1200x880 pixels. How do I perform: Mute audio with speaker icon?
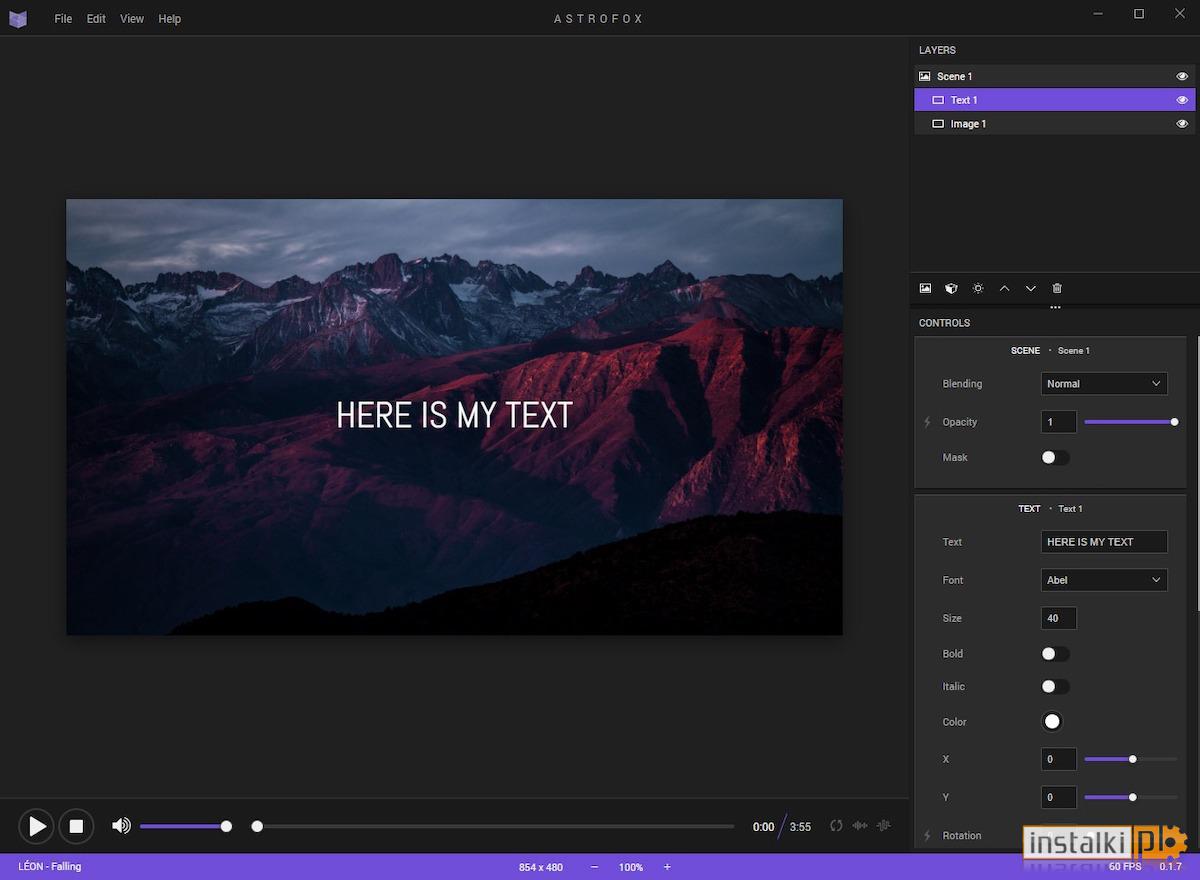click(x=121, y=826)
